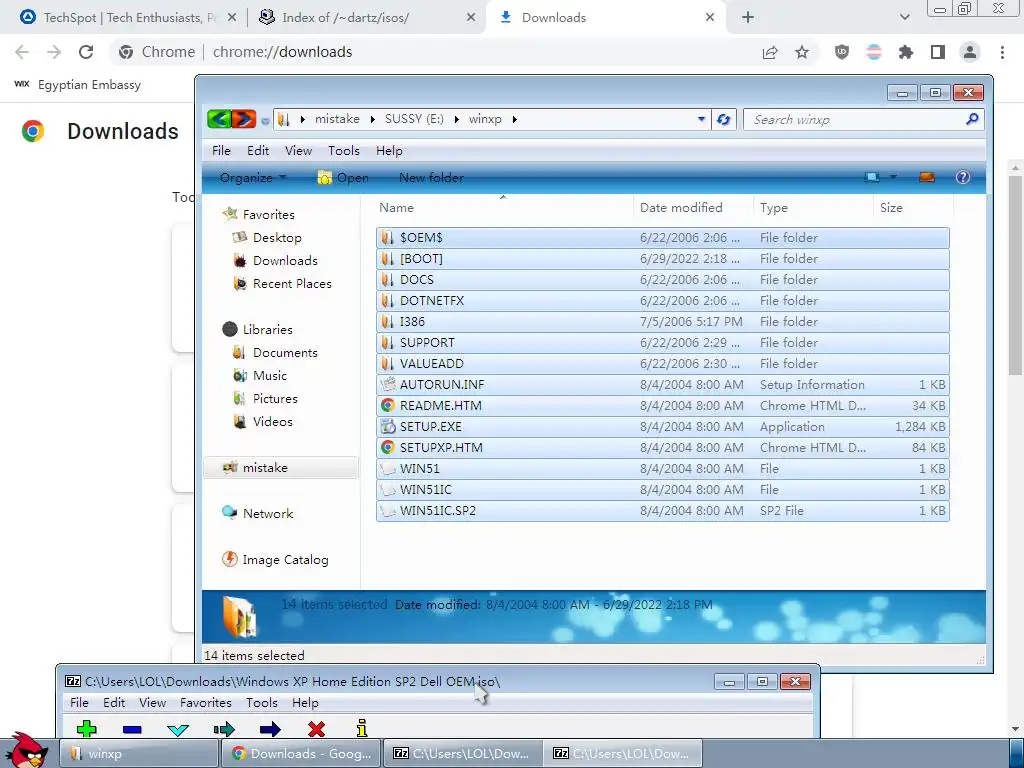The image size is (1024, 768).
Task: Select the WIN51IC.SP2 file
Action: coord(663,511)
